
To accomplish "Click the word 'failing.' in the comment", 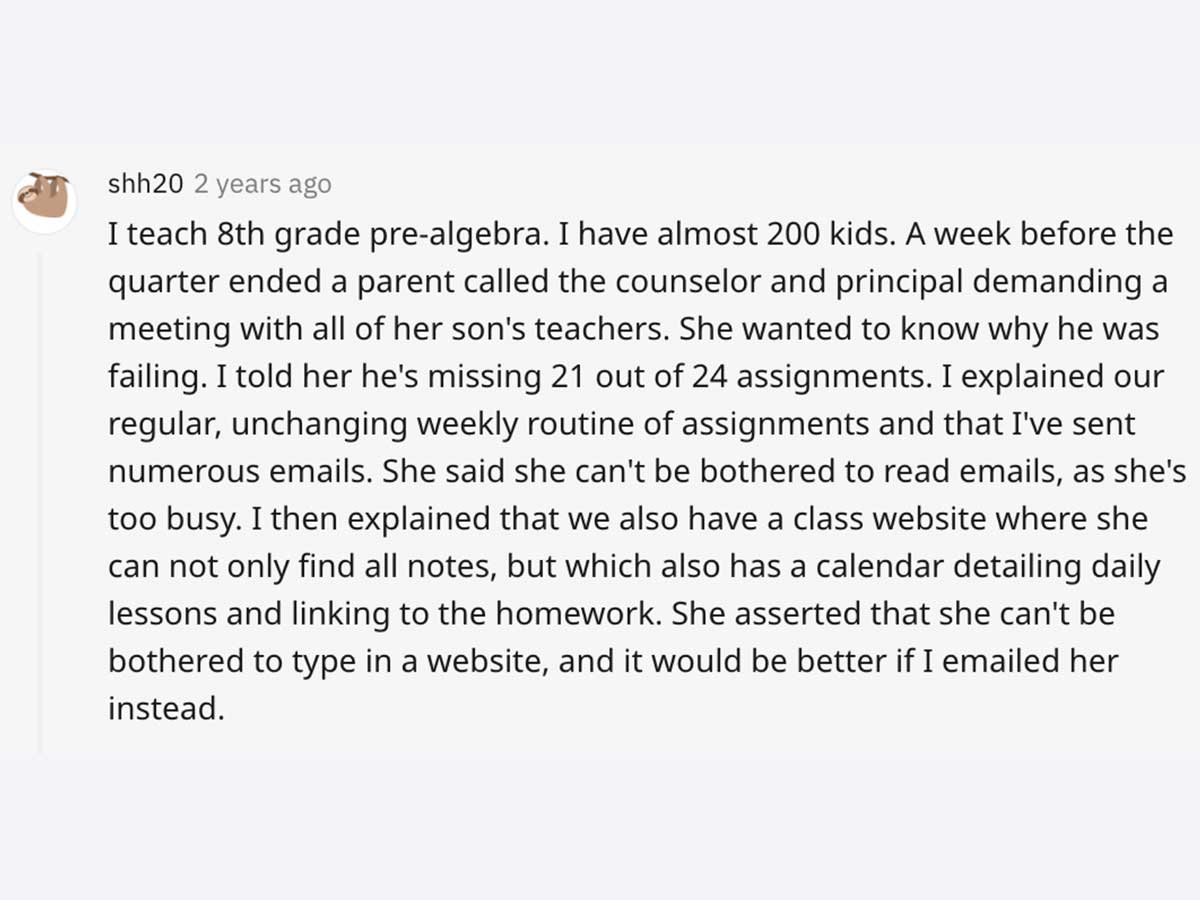I will (148, 378).
